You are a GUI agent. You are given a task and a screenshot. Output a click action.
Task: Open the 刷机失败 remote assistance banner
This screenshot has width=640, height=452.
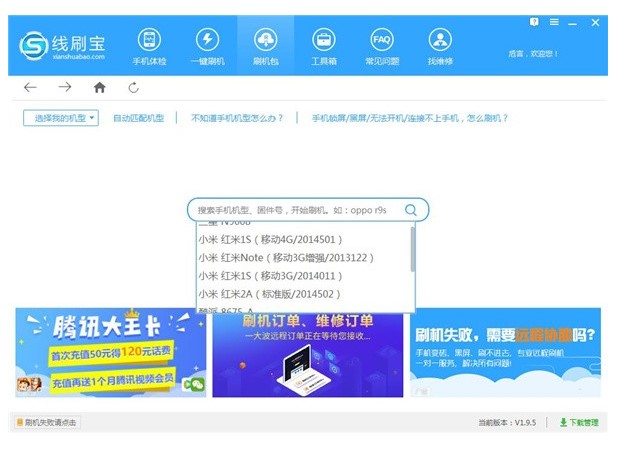[505, 352]
